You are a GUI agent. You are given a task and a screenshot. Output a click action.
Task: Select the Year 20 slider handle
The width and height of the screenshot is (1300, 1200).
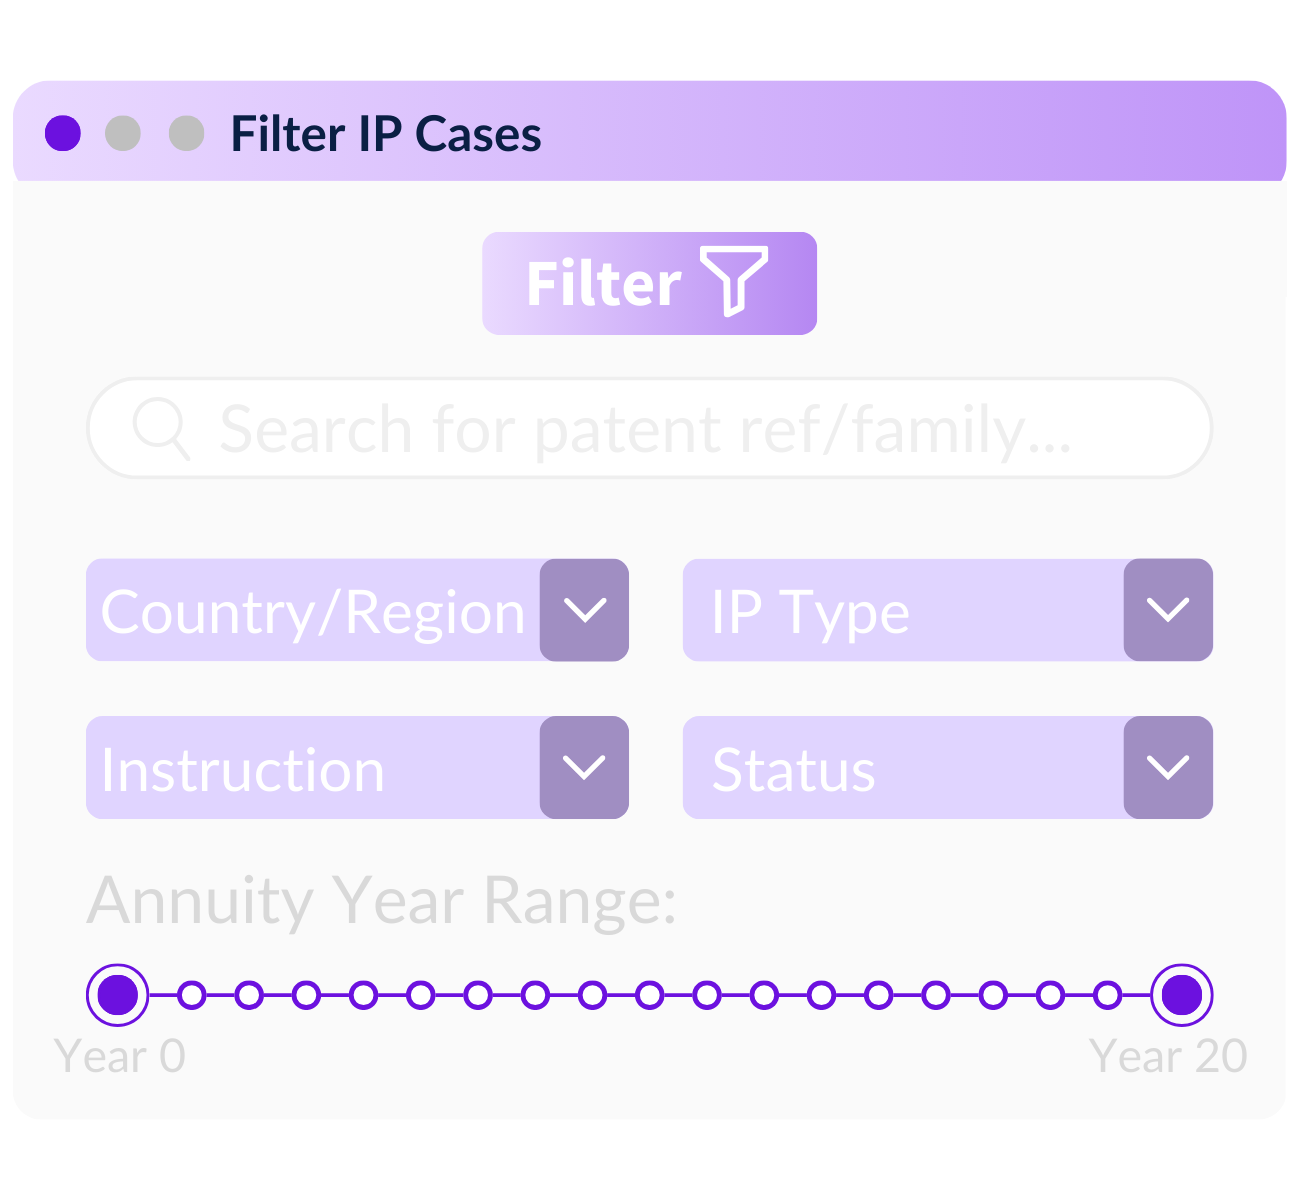[1183, 995]
